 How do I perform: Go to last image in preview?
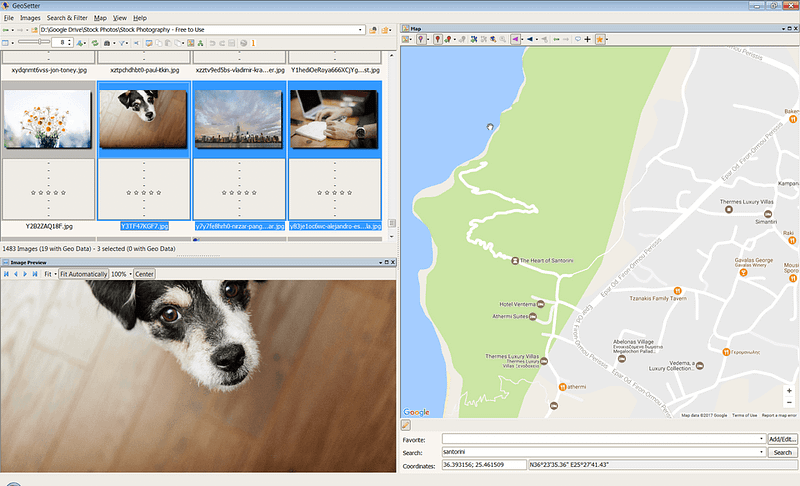pos(35,274)
